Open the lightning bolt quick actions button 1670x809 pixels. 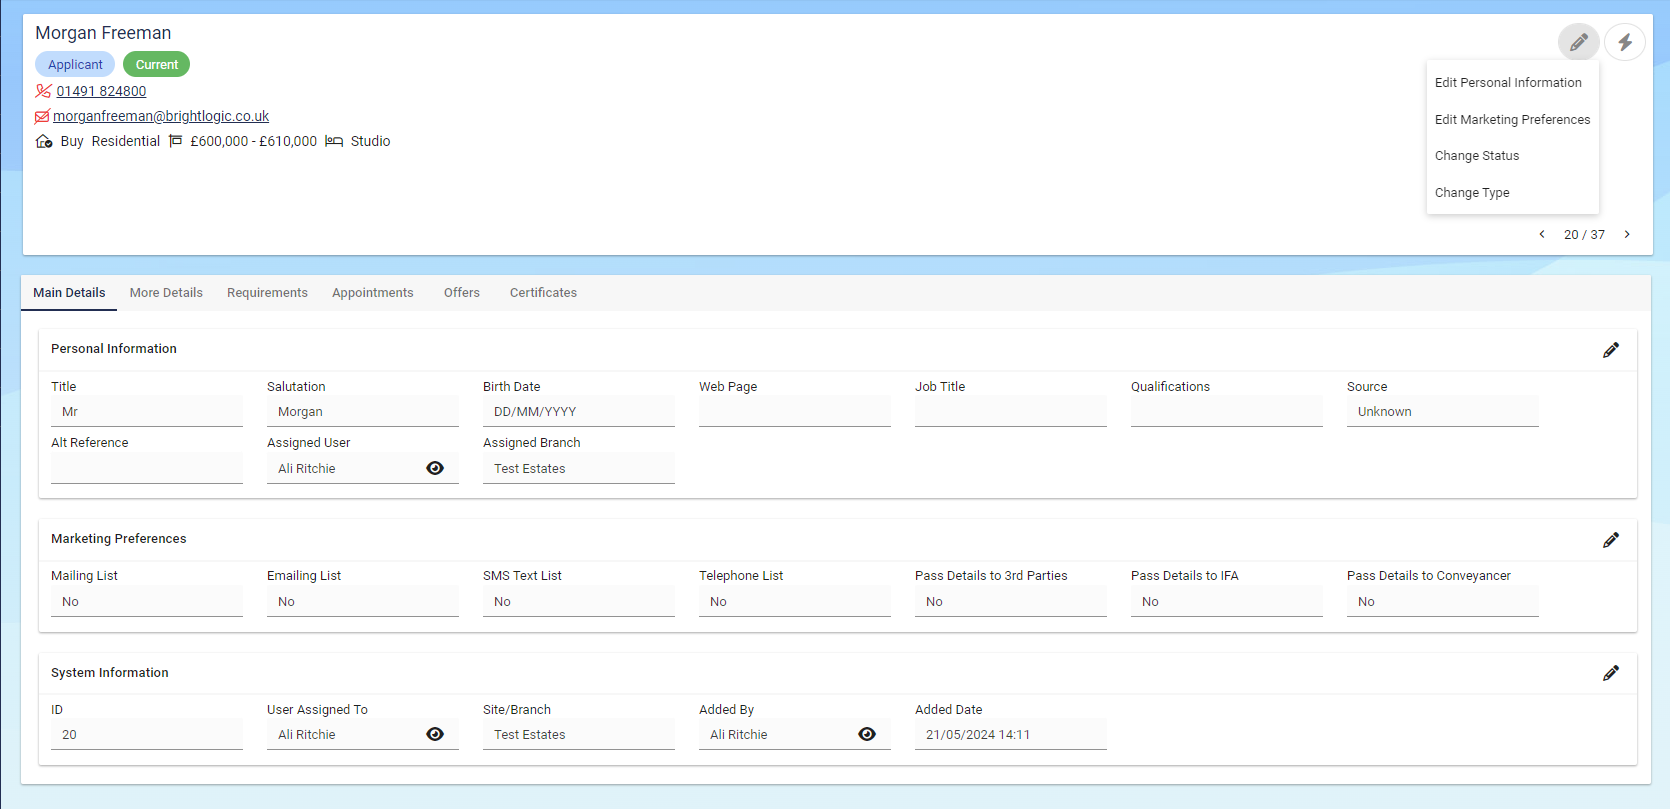point(1625,42)
